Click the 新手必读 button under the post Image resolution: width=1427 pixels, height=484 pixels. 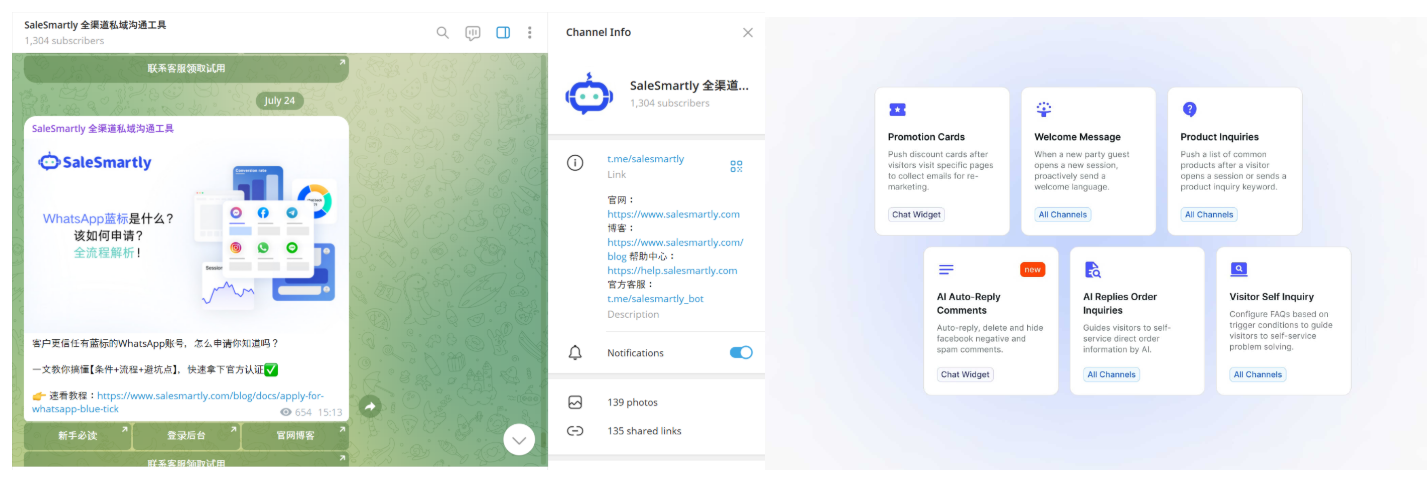(77, 436)
